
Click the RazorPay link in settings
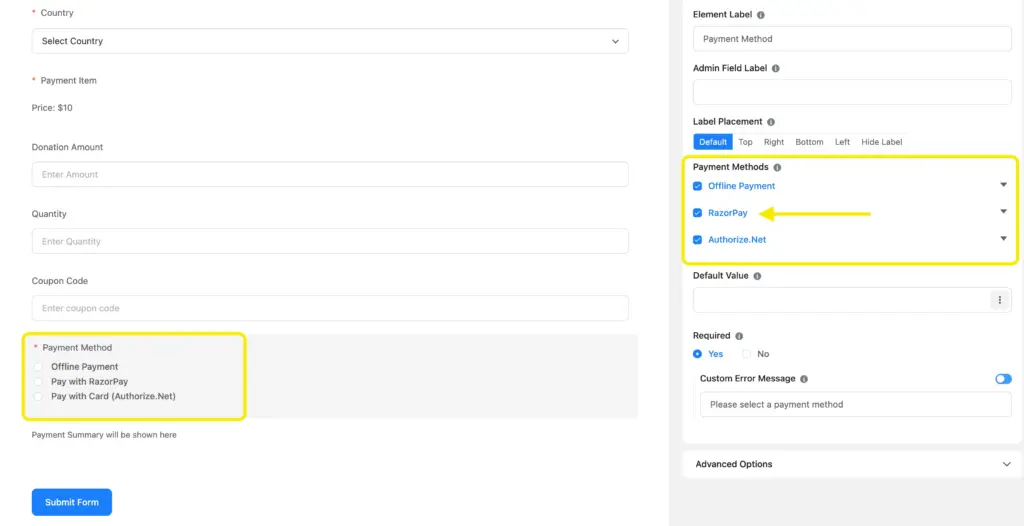click(x=728, y=213)
